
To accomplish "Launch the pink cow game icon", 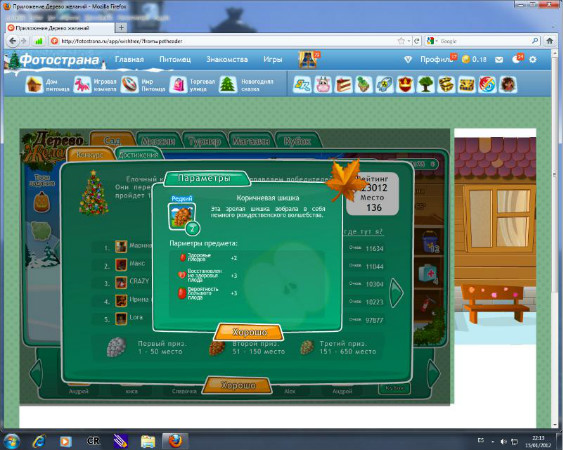I will coord(323,85).
